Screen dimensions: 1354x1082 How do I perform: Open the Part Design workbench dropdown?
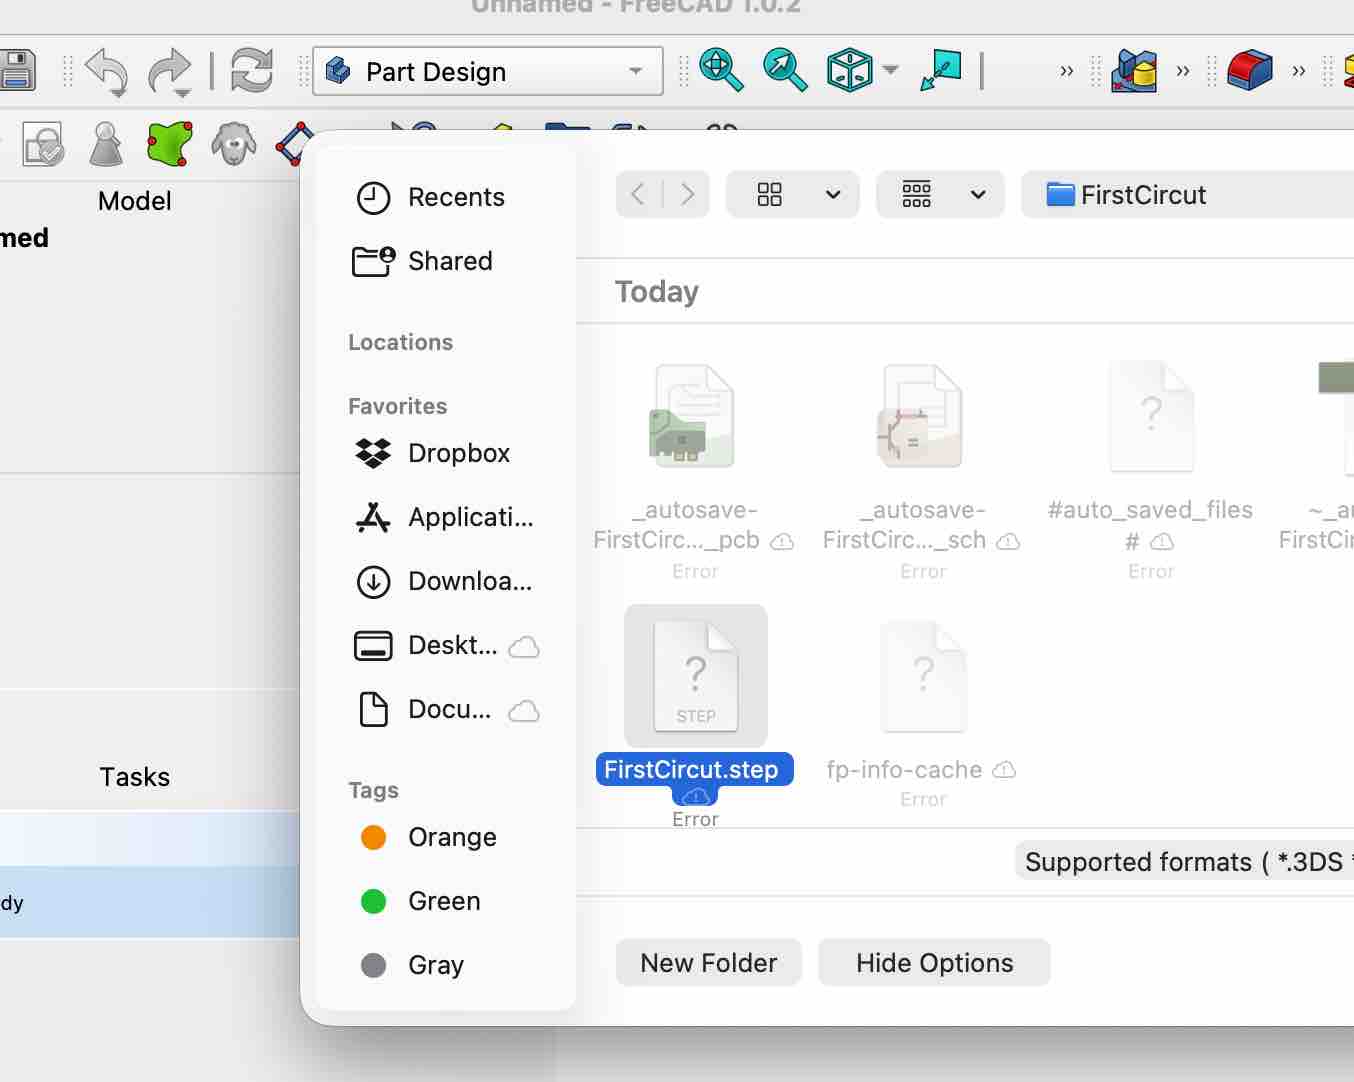tap(488, 71)
